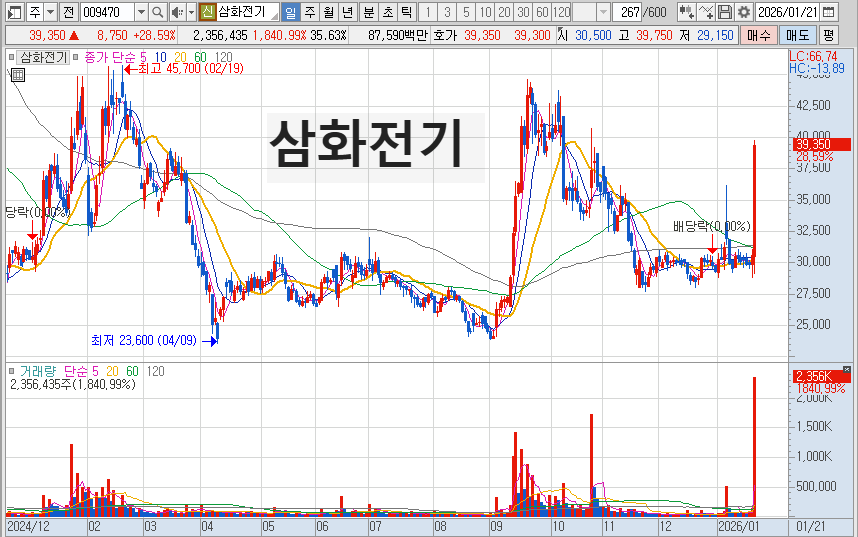
Task: Click the stock code field 009470
Action: point(107,11)
